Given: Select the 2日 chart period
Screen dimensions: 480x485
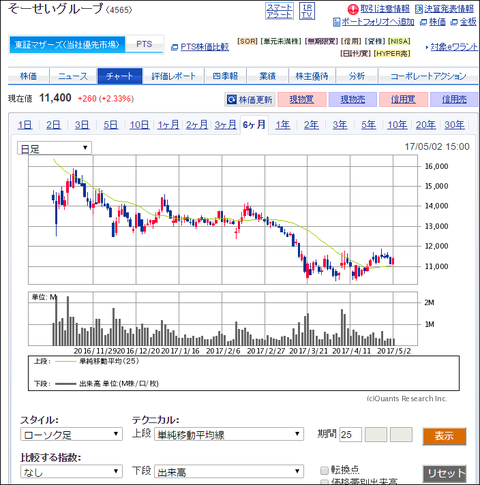Looking at the screenshot, I should [x=53, y=125].
